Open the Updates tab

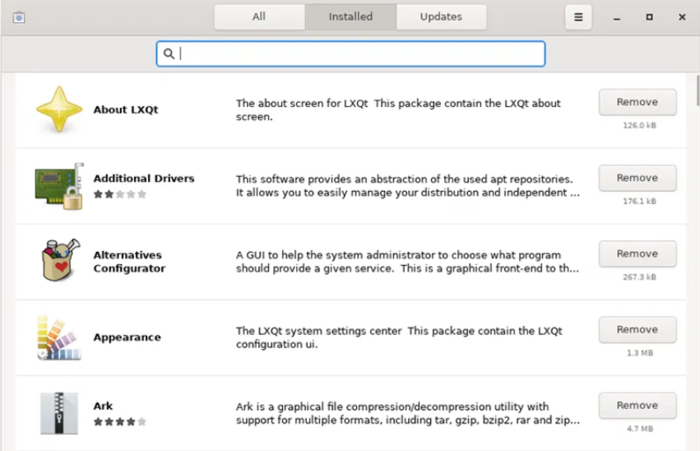click(441, 17)
